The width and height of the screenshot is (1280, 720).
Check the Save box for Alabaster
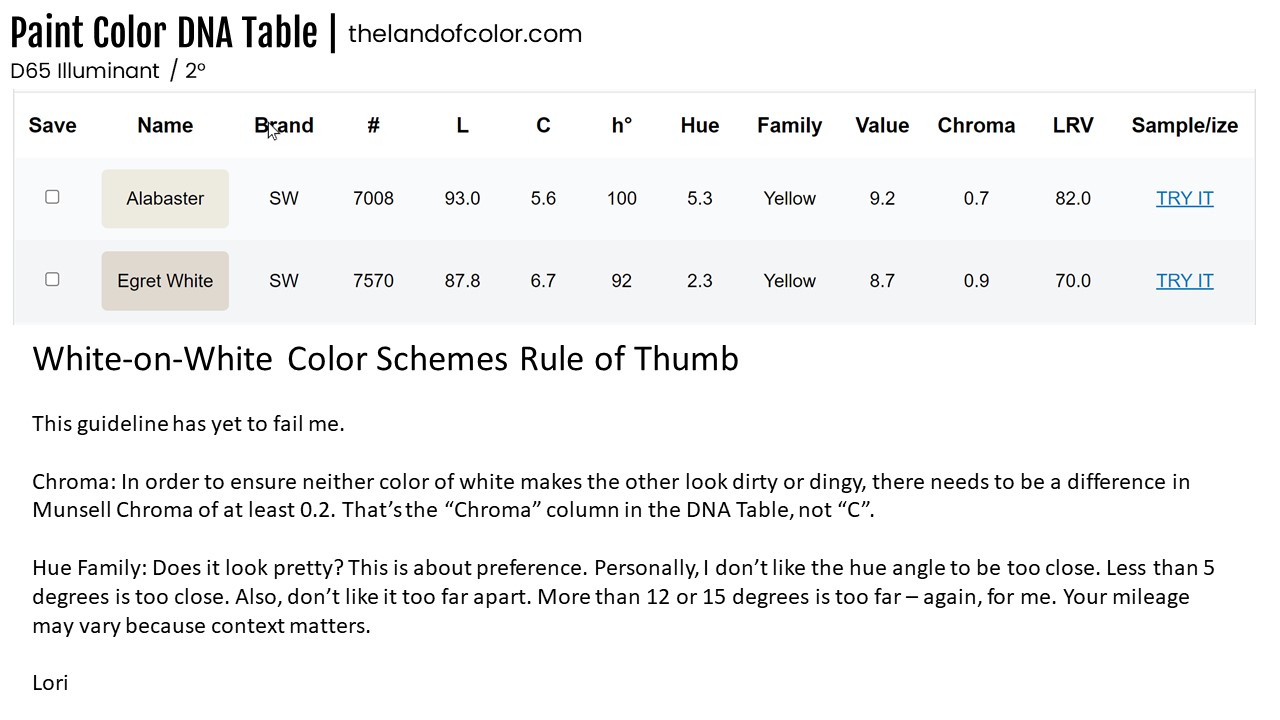[x=52, y=197]
